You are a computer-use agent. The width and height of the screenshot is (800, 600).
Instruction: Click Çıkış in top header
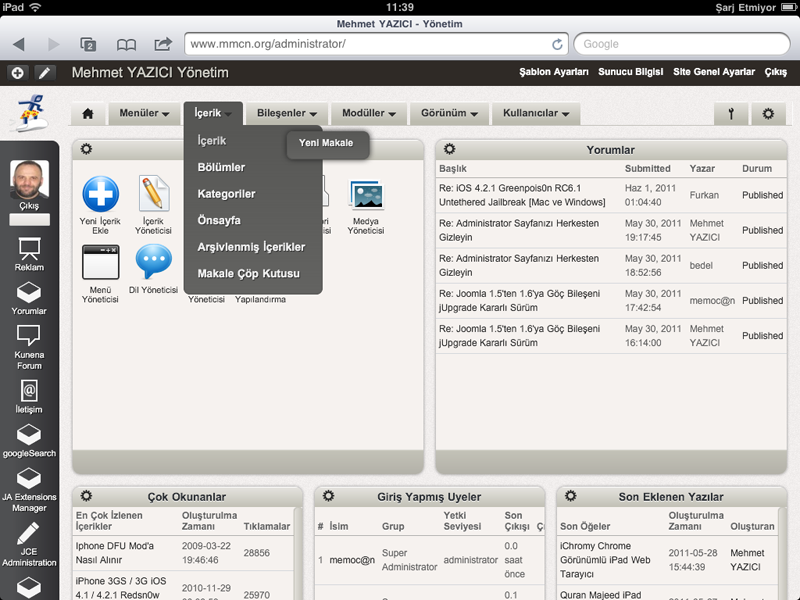776,72
